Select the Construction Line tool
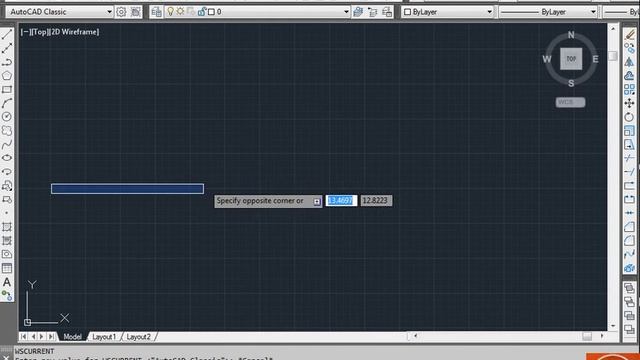640x360 pixels. tap(7, 49)
